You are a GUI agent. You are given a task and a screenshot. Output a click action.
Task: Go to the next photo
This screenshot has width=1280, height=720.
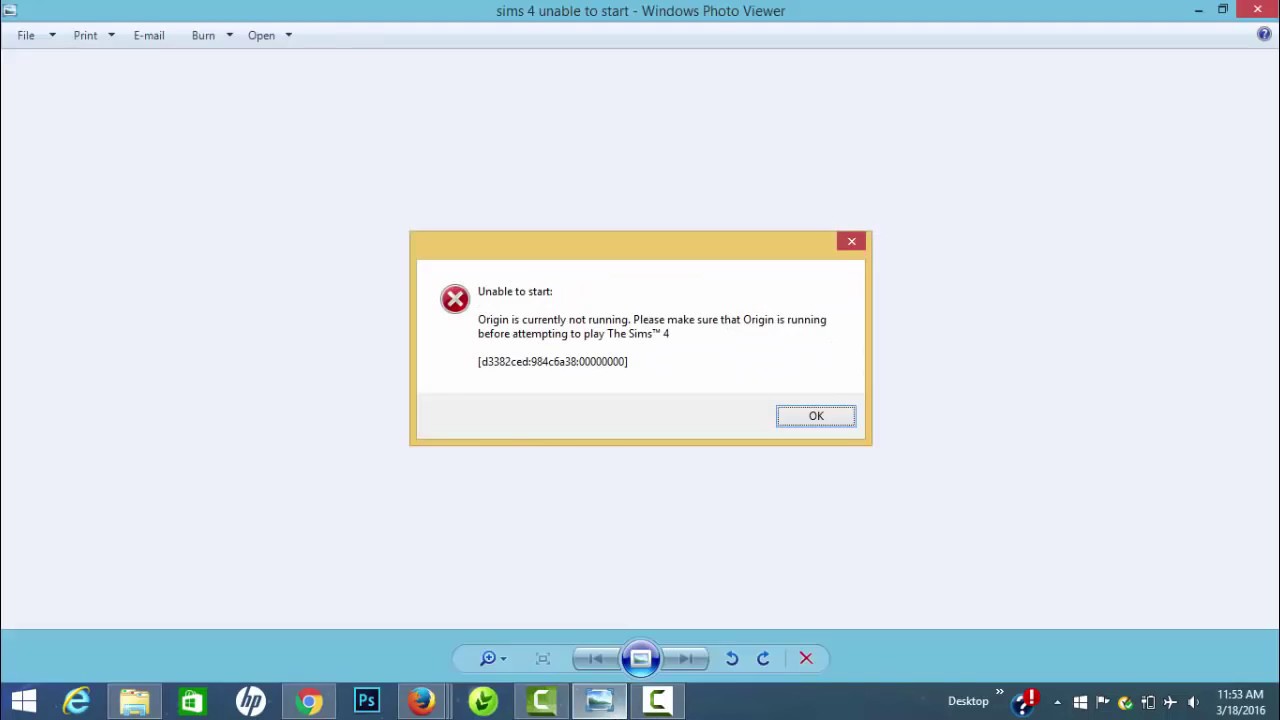(686, 658)
